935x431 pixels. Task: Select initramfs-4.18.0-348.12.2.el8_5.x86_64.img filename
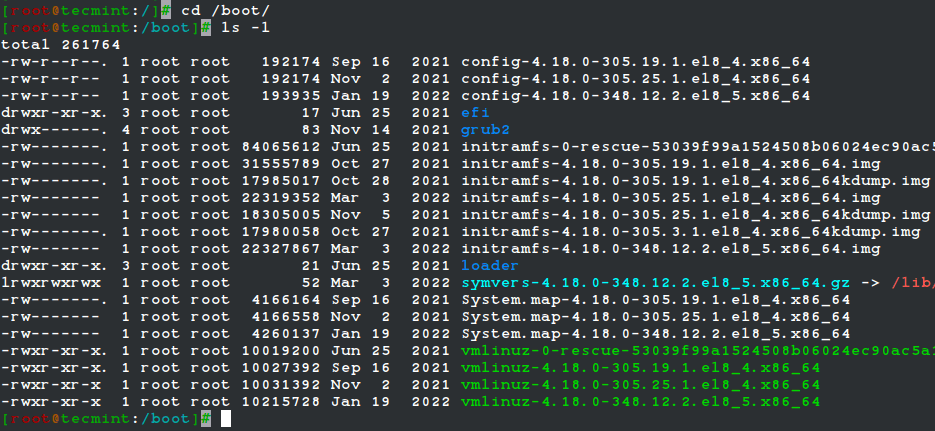670,249
